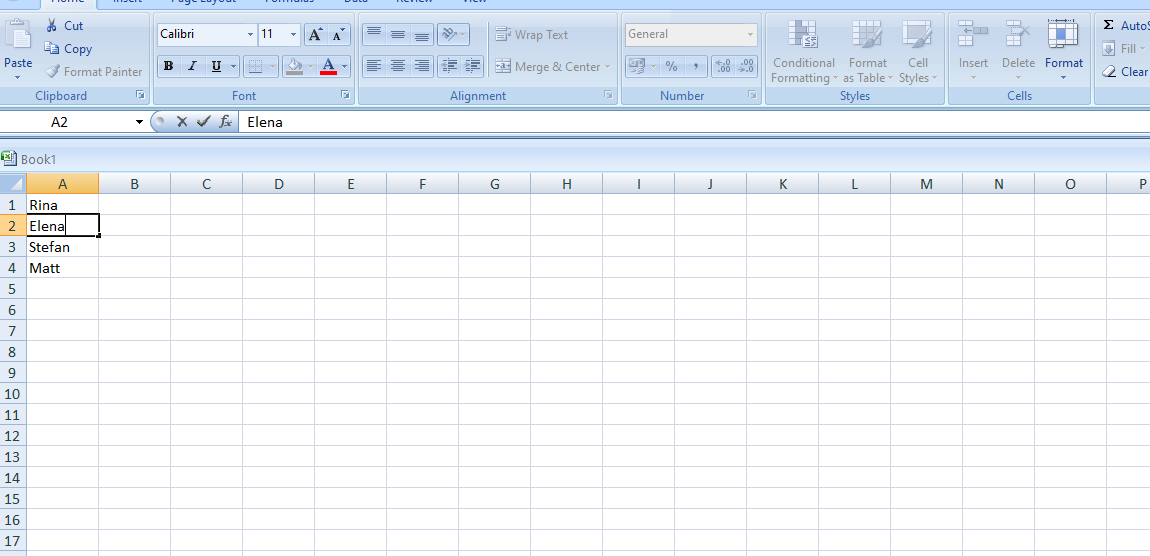
Task: Apply percent style
Action: click(x=671, y=67)
